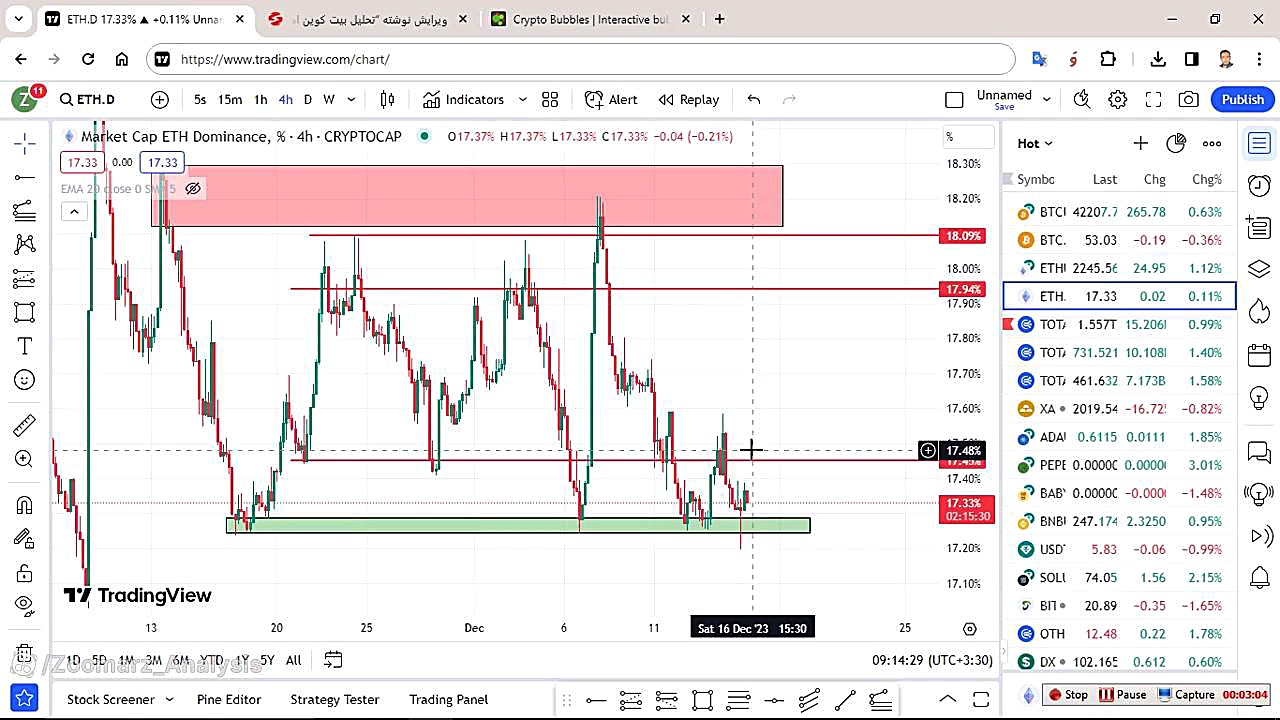This screenshot has height=720, width=1280.
Task: Select the crosshair cursor tool
Action: (25, 143)
